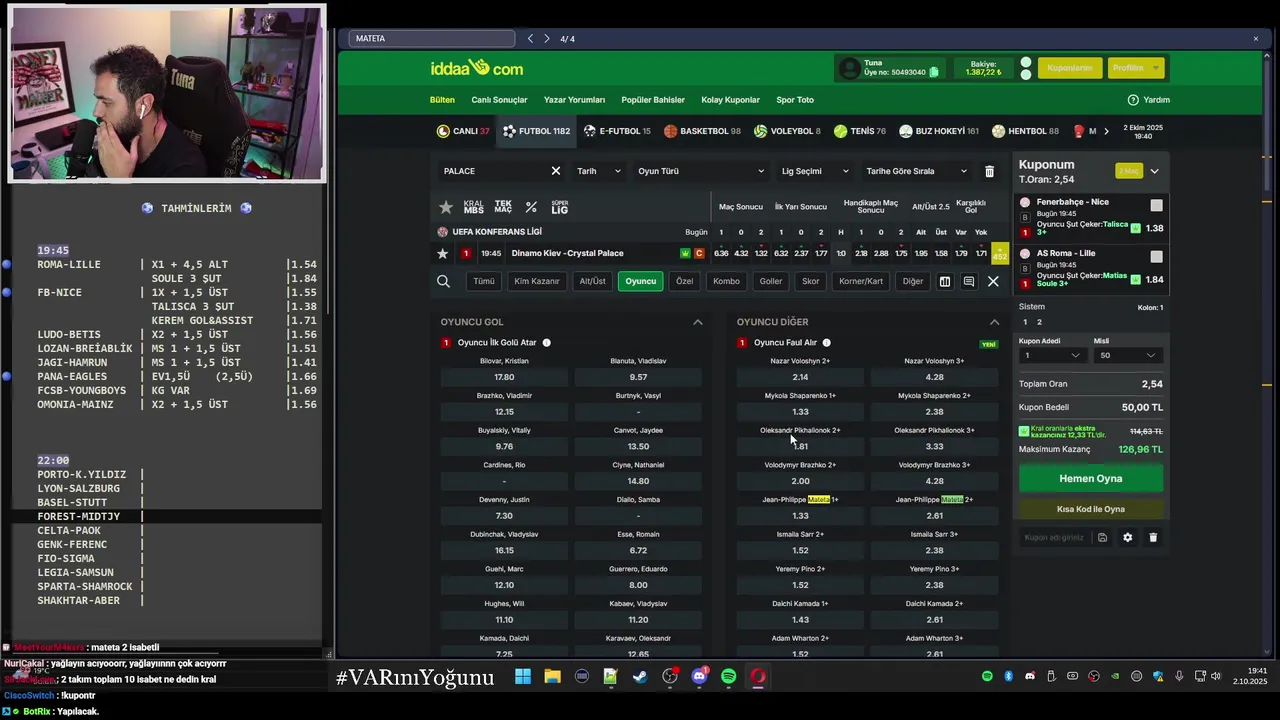
Task: Click Kısa Kod ile Oyna button
Action: 1091,509
